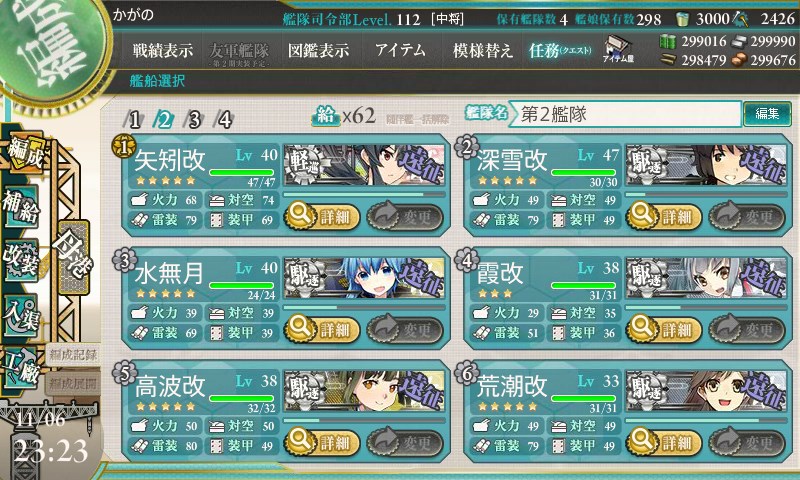Click the 編集 fleet name button
800x480 pixels.
click(767, 114)
